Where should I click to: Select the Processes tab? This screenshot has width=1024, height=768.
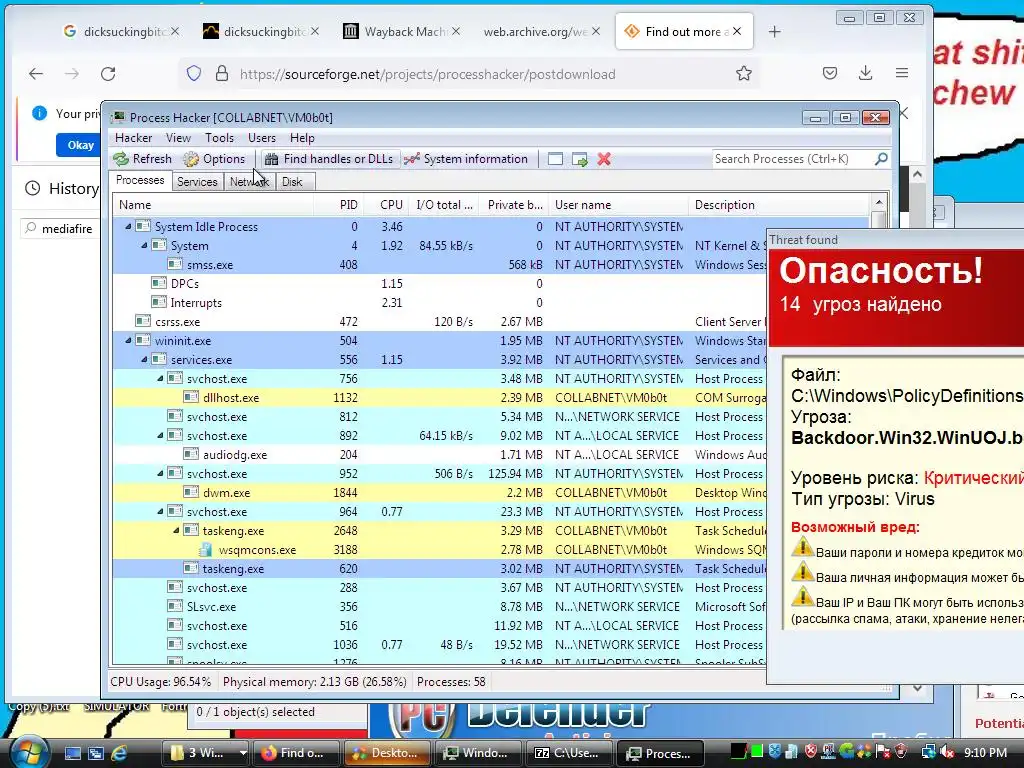point(140,180)
